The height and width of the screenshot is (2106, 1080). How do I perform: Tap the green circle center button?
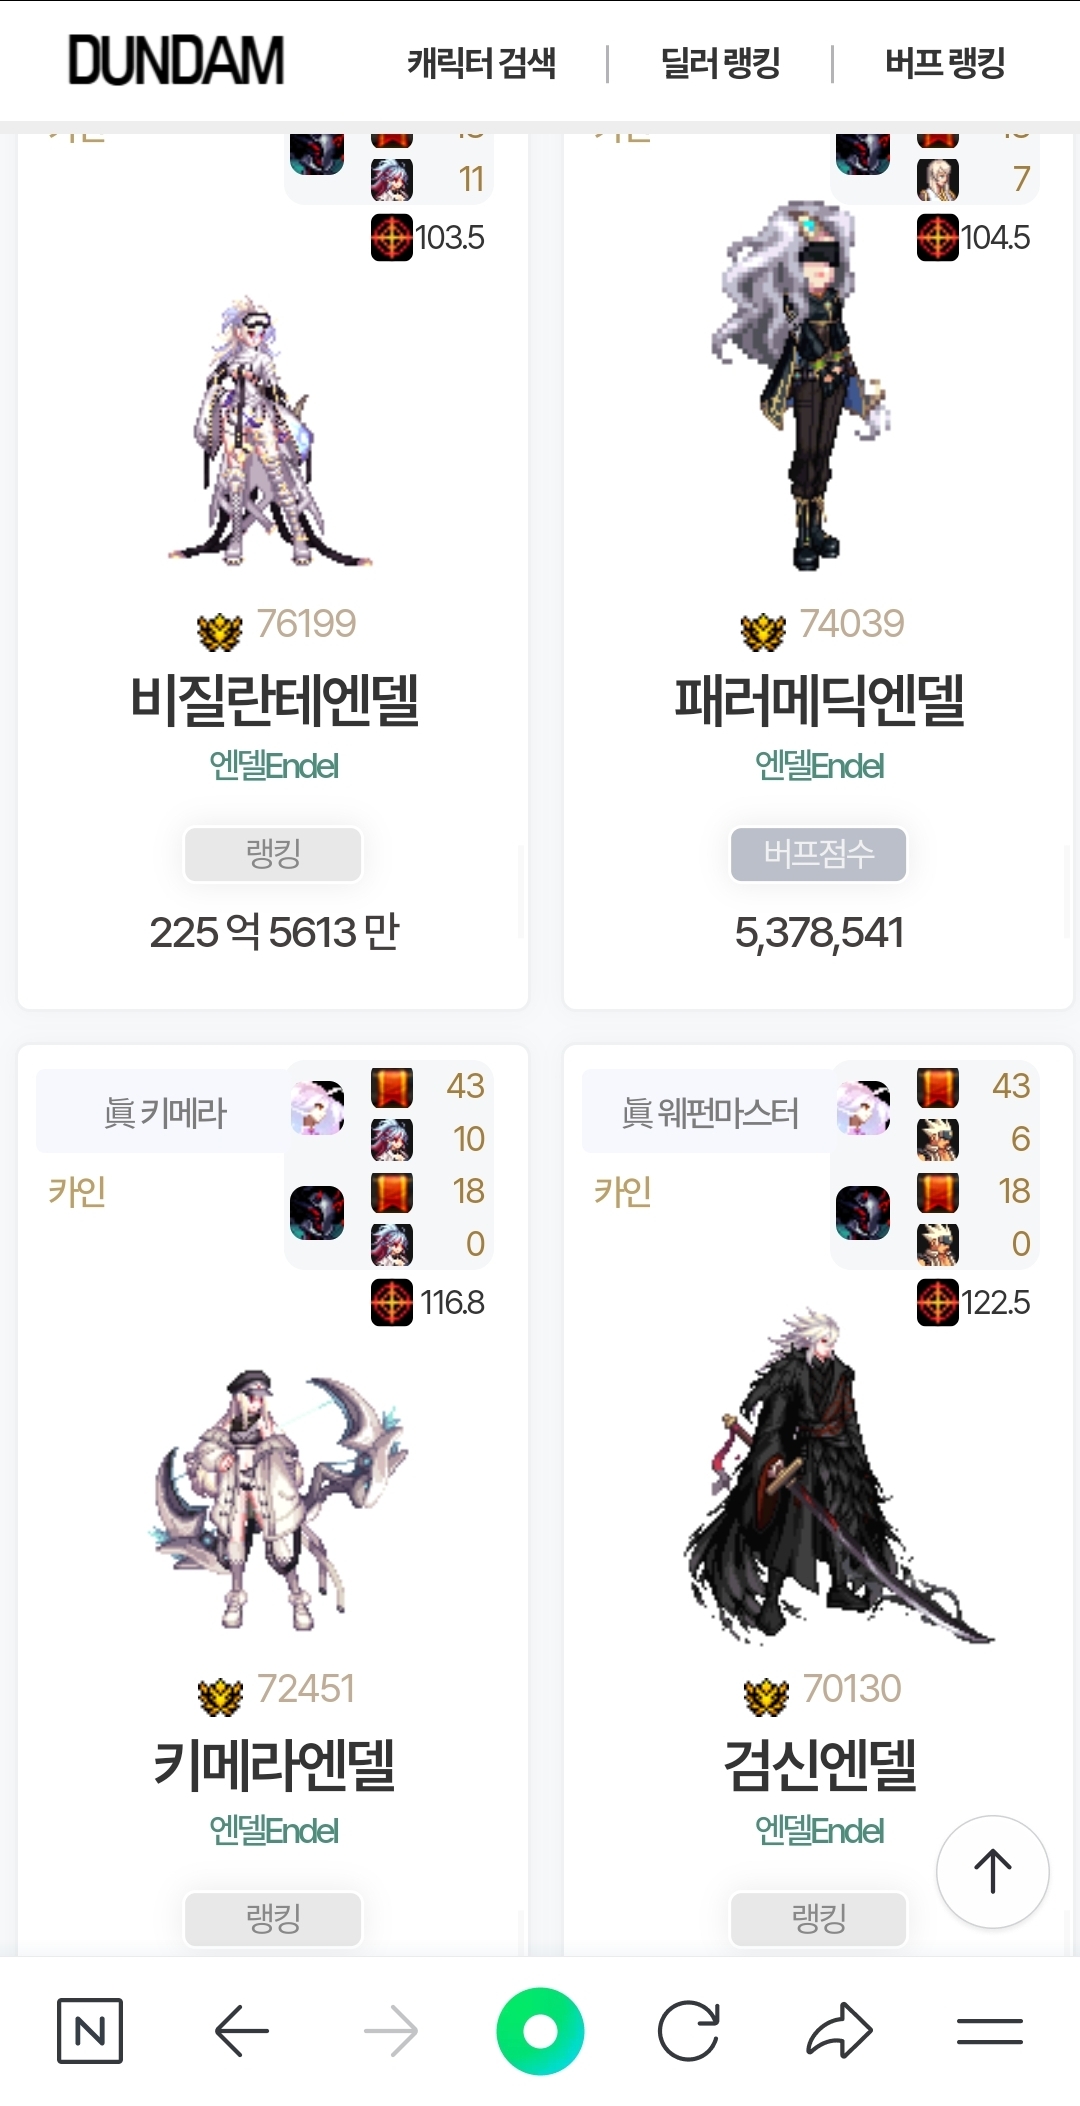pyautogui.click(x=540, y=2031)
